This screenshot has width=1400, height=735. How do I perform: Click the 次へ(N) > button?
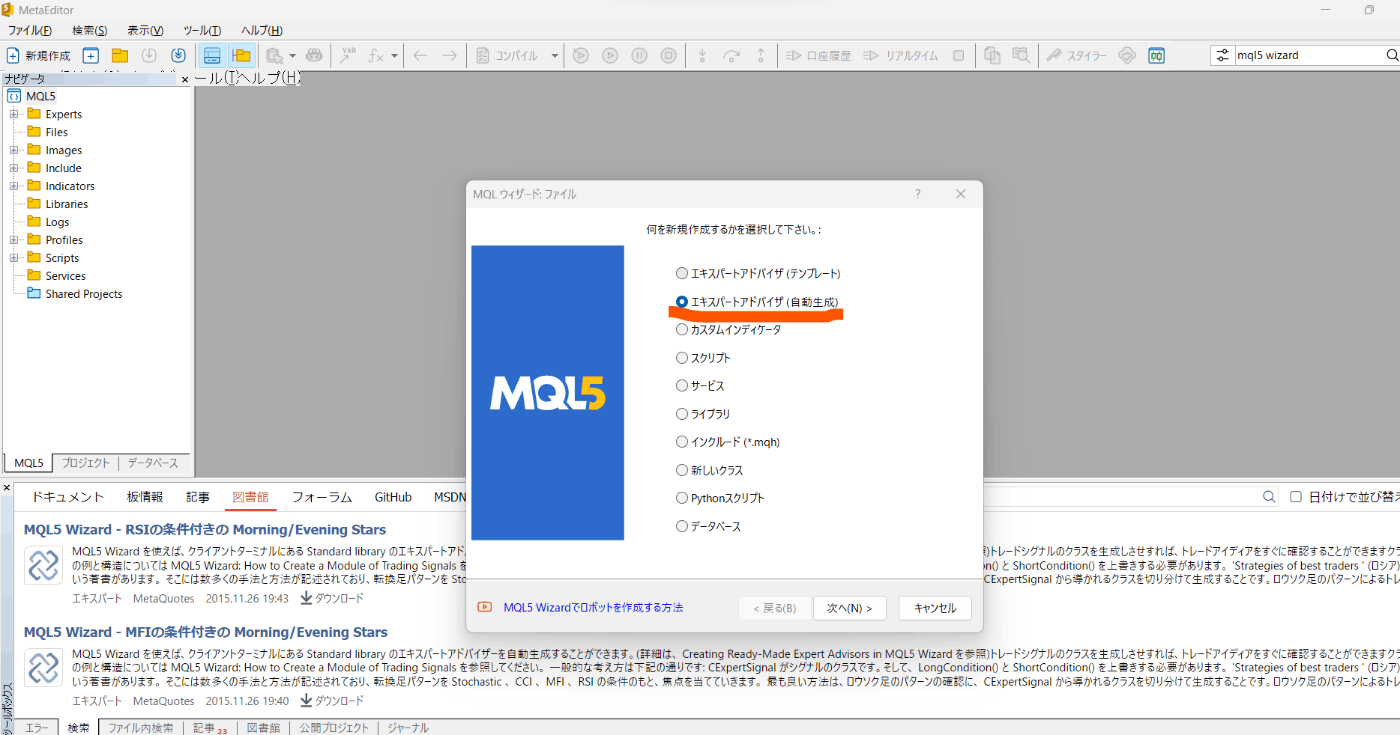coord(849,608)
